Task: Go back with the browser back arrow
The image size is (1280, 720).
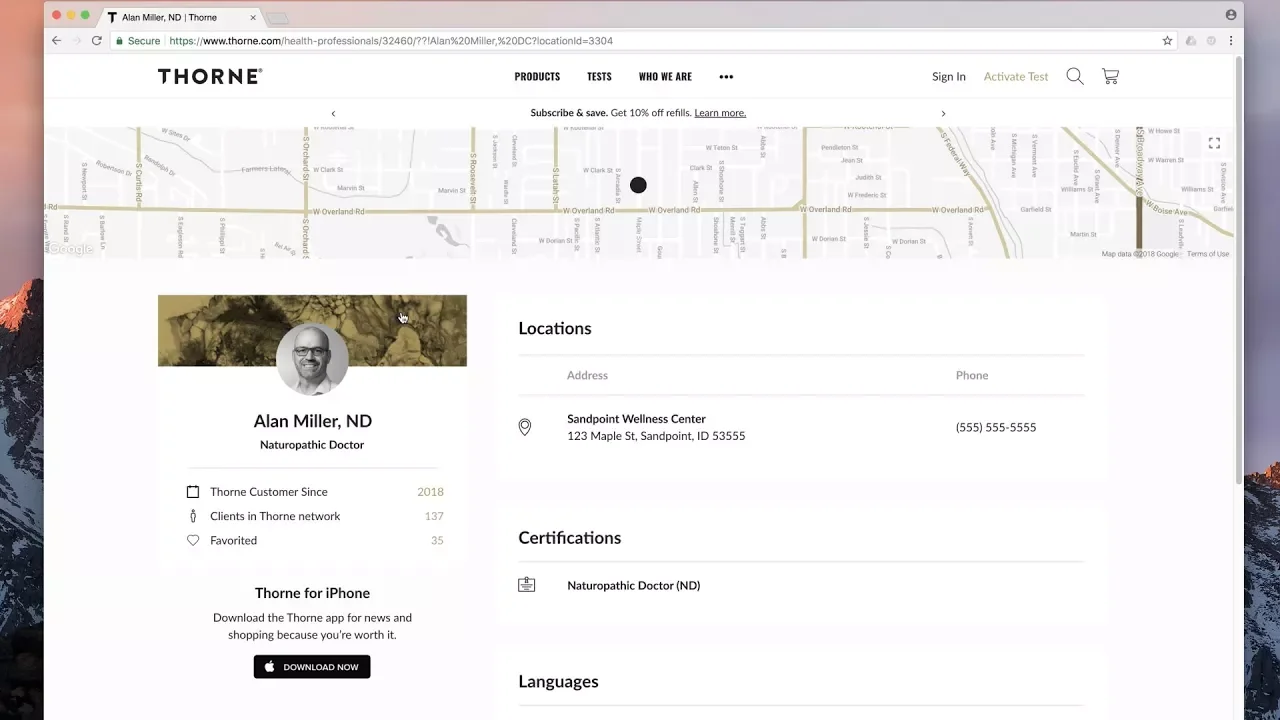Action: (x=56, y=41)
